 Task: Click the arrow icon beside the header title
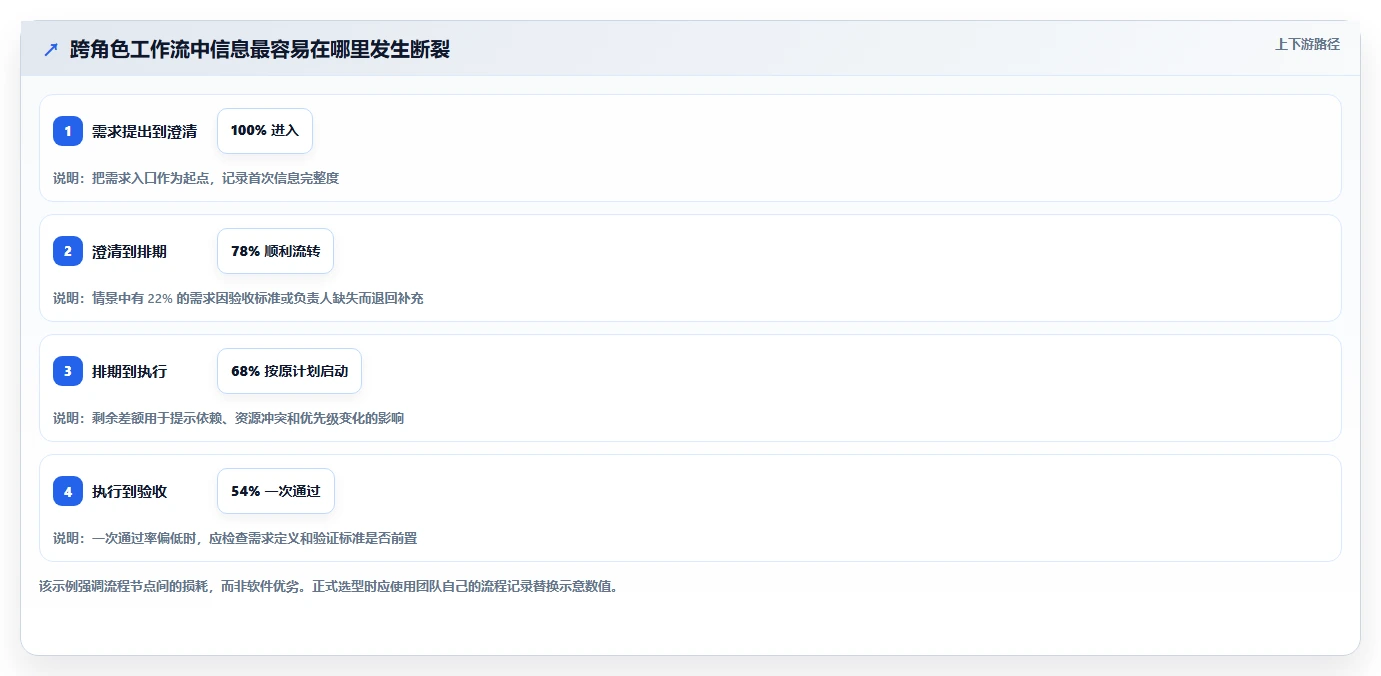(x=50, y=50)
